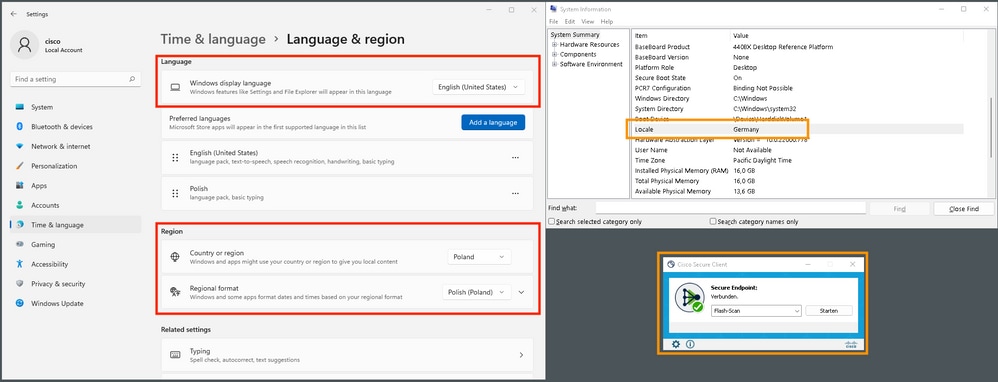Open Cisco Secure Client settings gear
The height and width of the screenshot is (382, 998).
676,344
